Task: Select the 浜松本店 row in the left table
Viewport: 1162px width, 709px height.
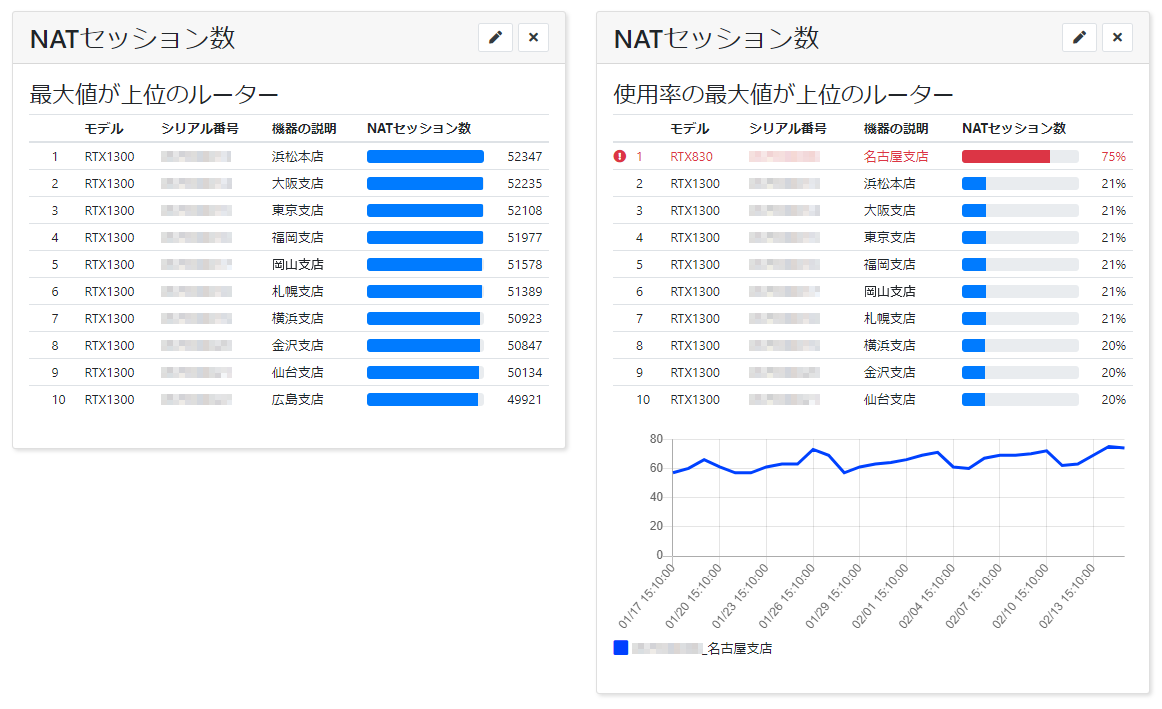Action: point(295,156)
